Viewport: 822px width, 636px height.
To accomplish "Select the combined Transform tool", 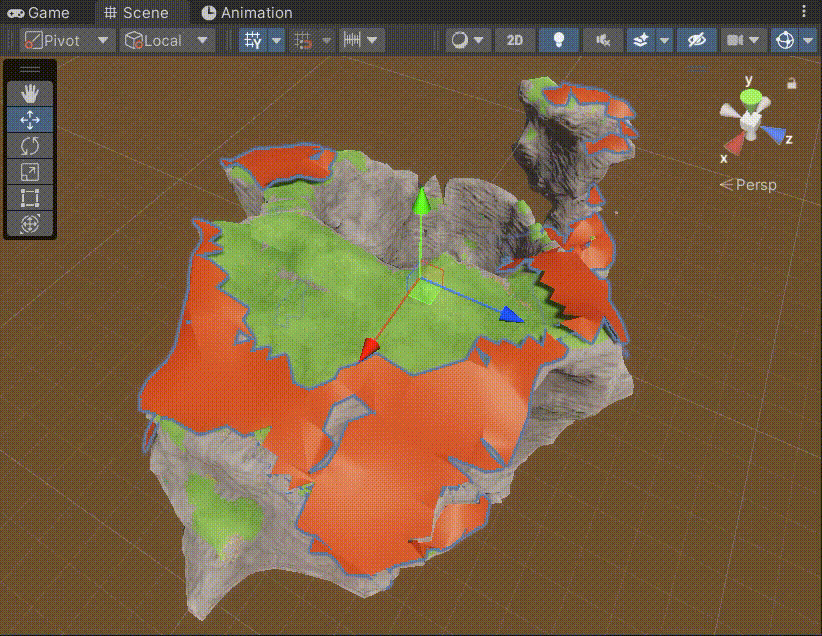I will click(30, 224).
